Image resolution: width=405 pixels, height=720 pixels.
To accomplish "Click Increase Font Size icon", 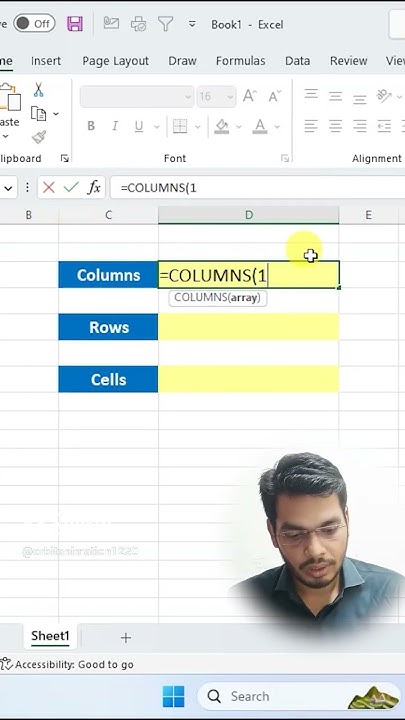I will [250, 96].
